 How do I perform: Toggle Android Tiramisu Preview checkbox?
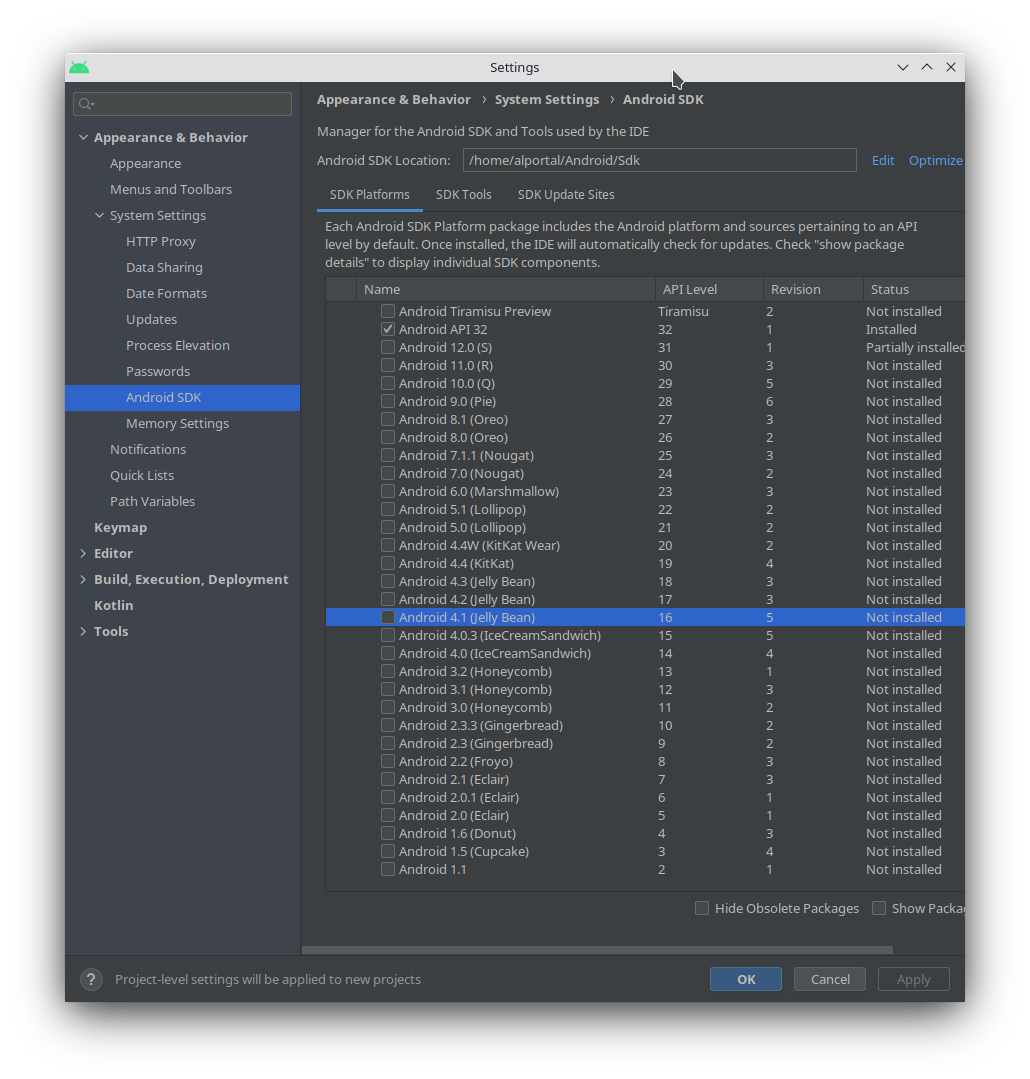pos(388,311)
